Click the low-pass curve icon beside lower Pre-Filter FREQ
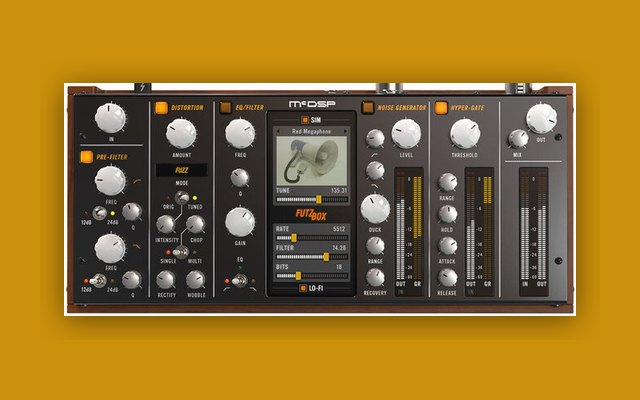Viewport: 640px width, 400px height. pyautogui.click(x=137, y=246)
